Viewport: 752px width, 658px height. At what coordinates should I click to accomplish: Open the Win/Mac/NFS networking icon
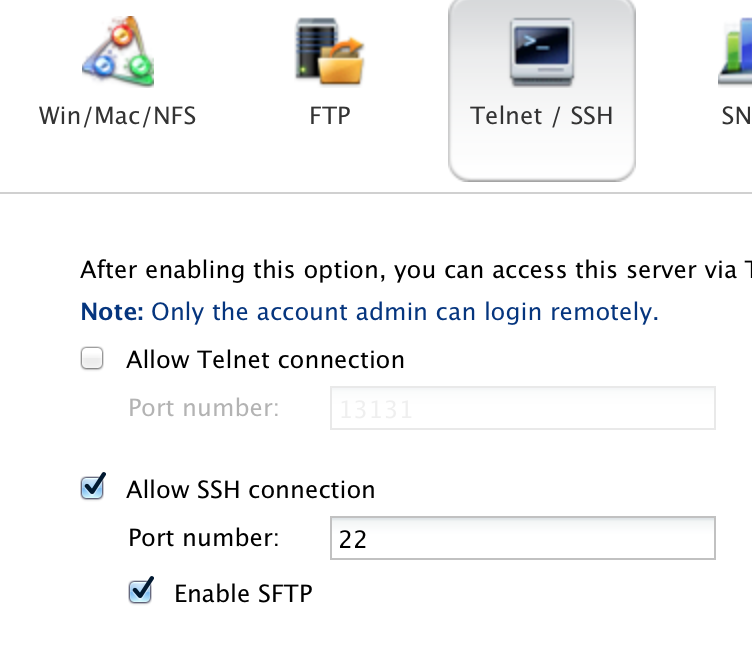pos(118,51)
